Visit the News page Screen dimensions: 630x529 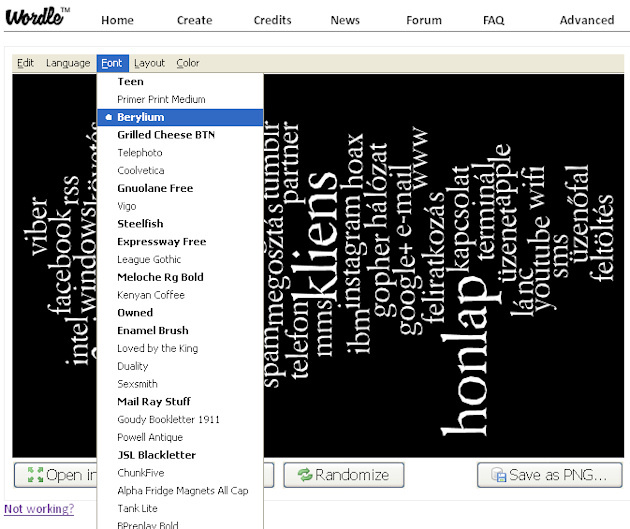click(345, 20)
